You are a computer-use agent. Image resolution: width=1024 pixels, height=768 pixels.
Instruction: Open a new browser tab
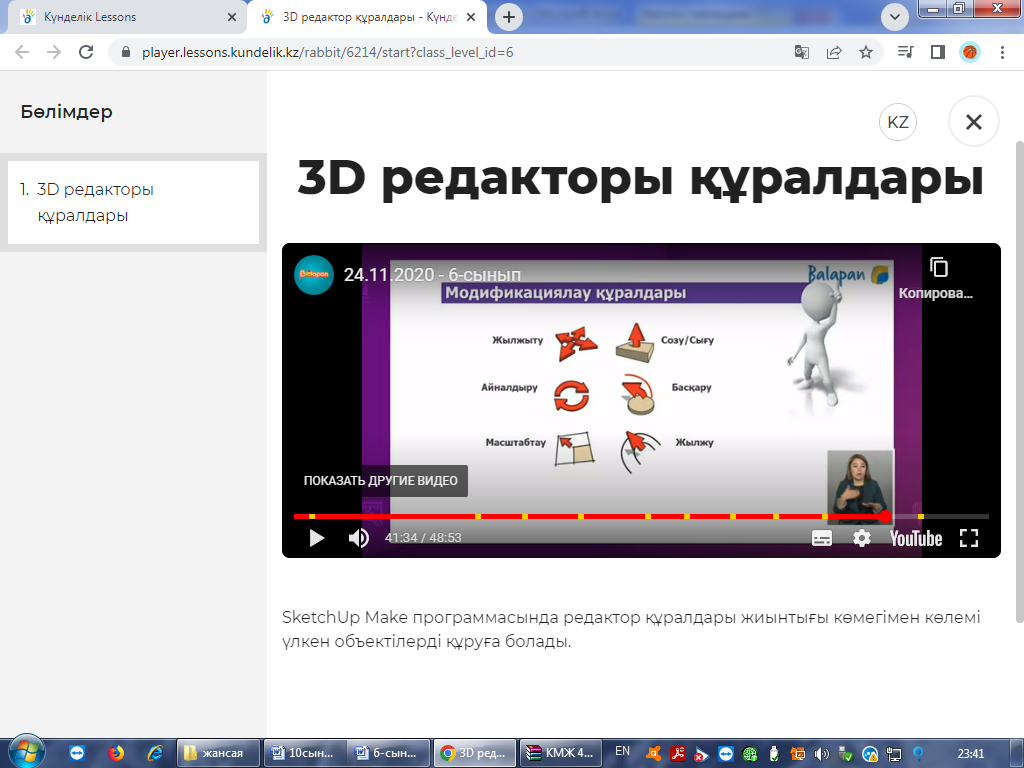(509, 18)
